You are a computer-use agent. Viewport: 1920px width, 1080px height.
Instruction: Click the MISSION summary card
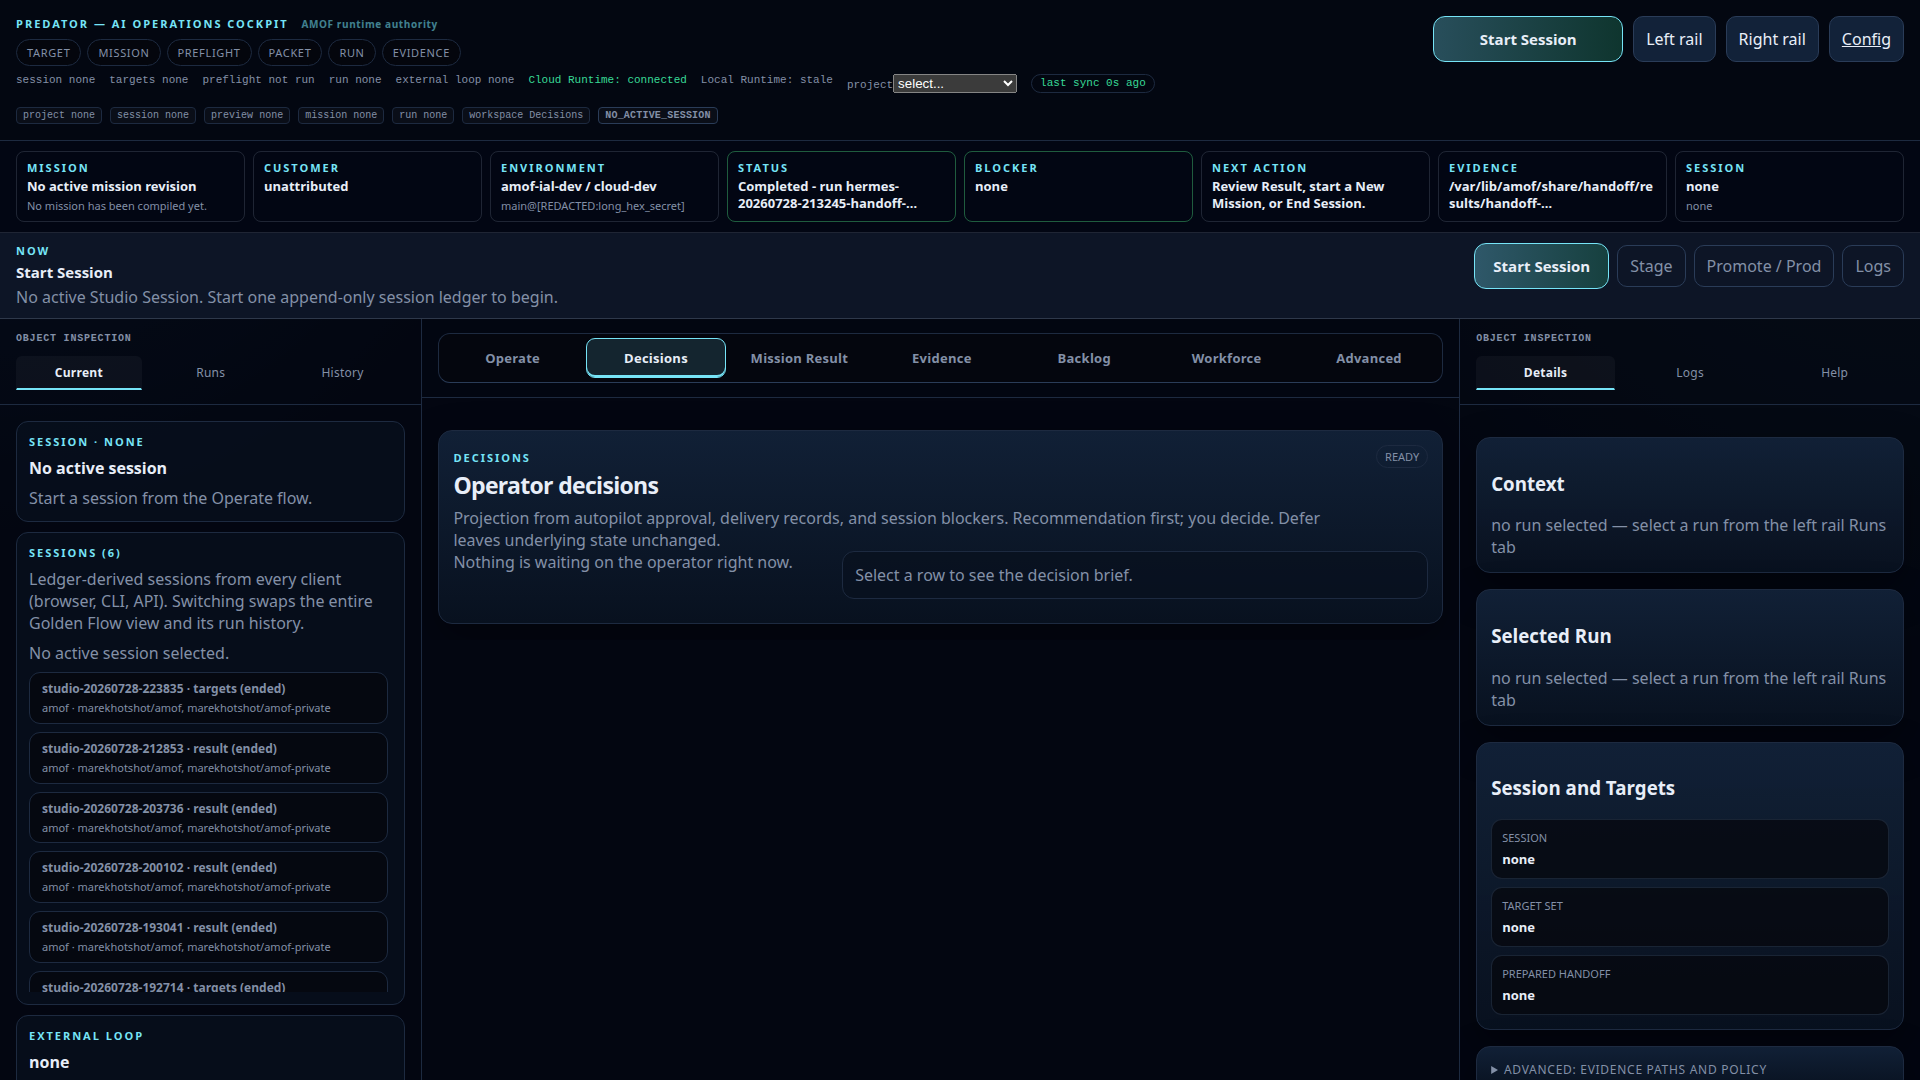(130, 186)
